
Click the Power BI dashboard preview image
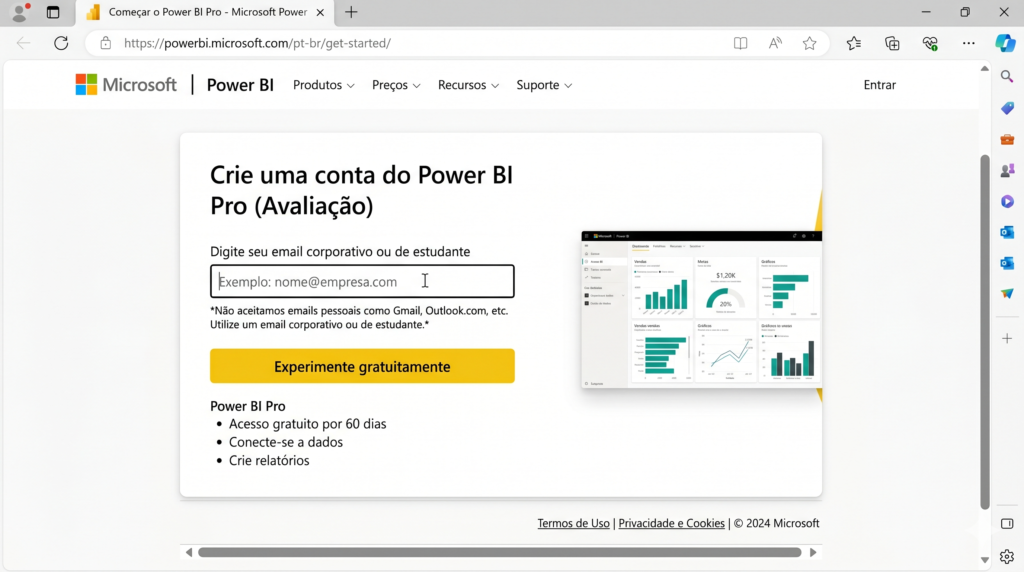pos(701,310)
